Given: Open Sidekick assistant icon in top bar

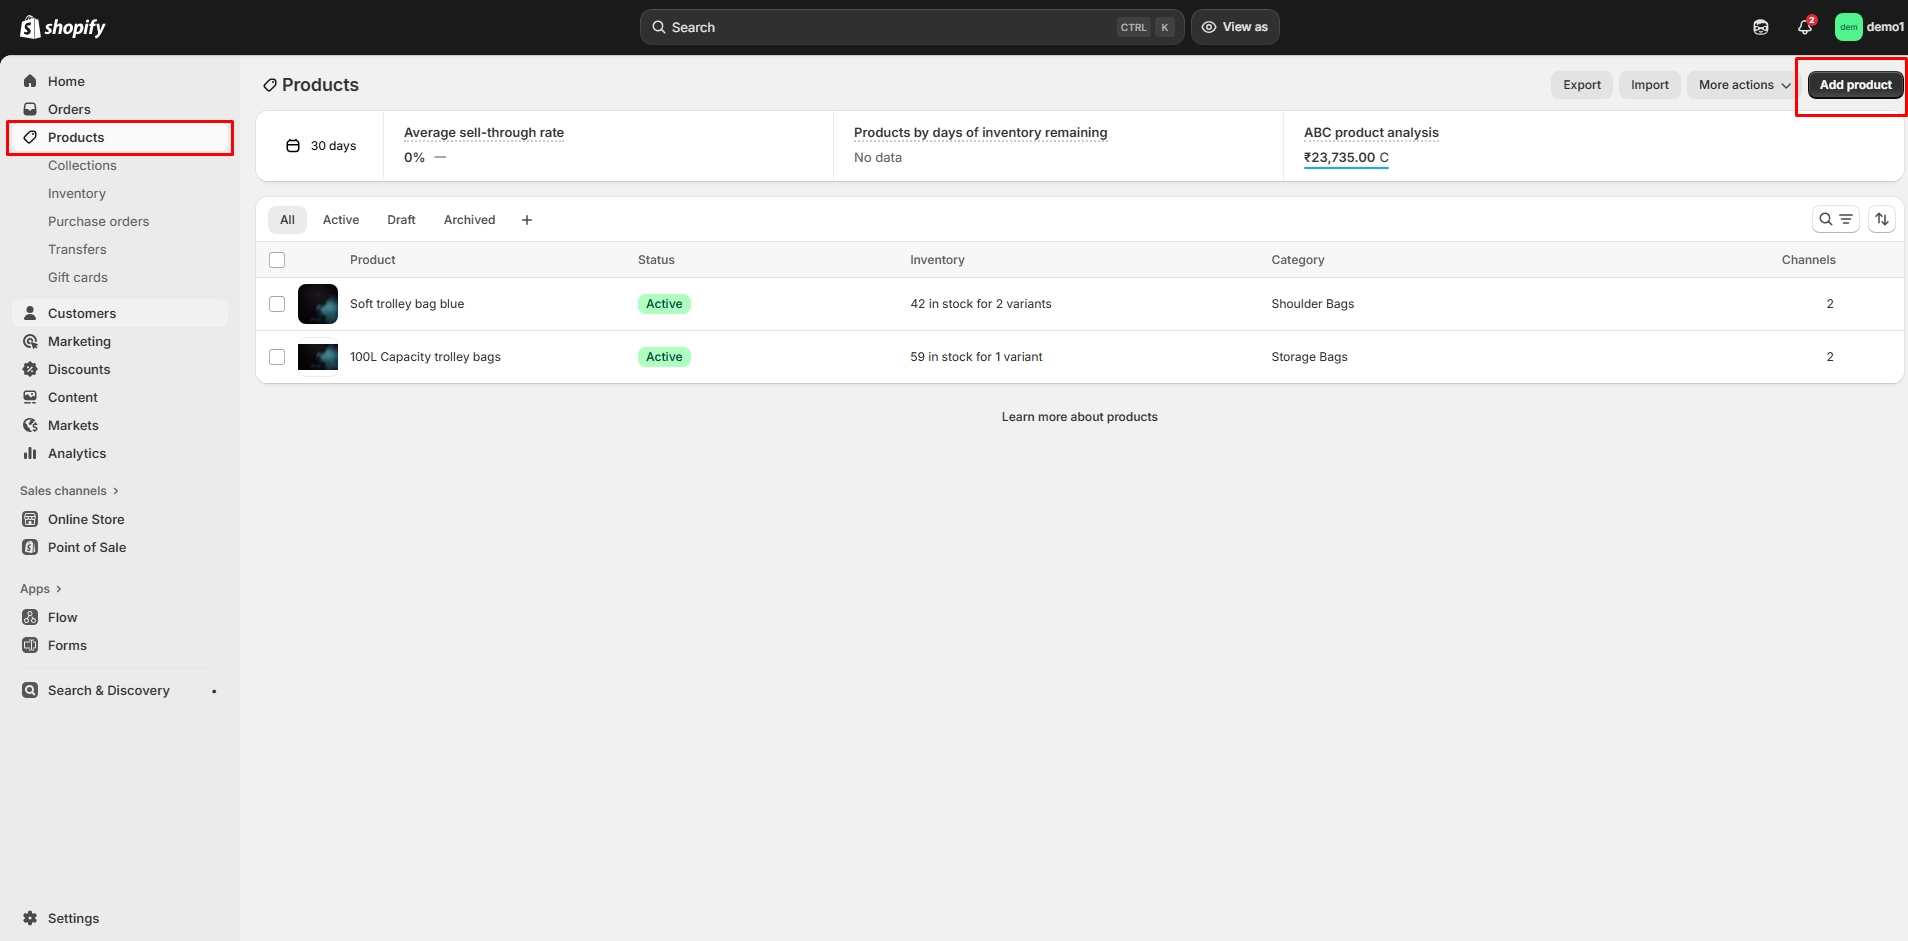Looking at the screenshot, I should pos(1761,27).
